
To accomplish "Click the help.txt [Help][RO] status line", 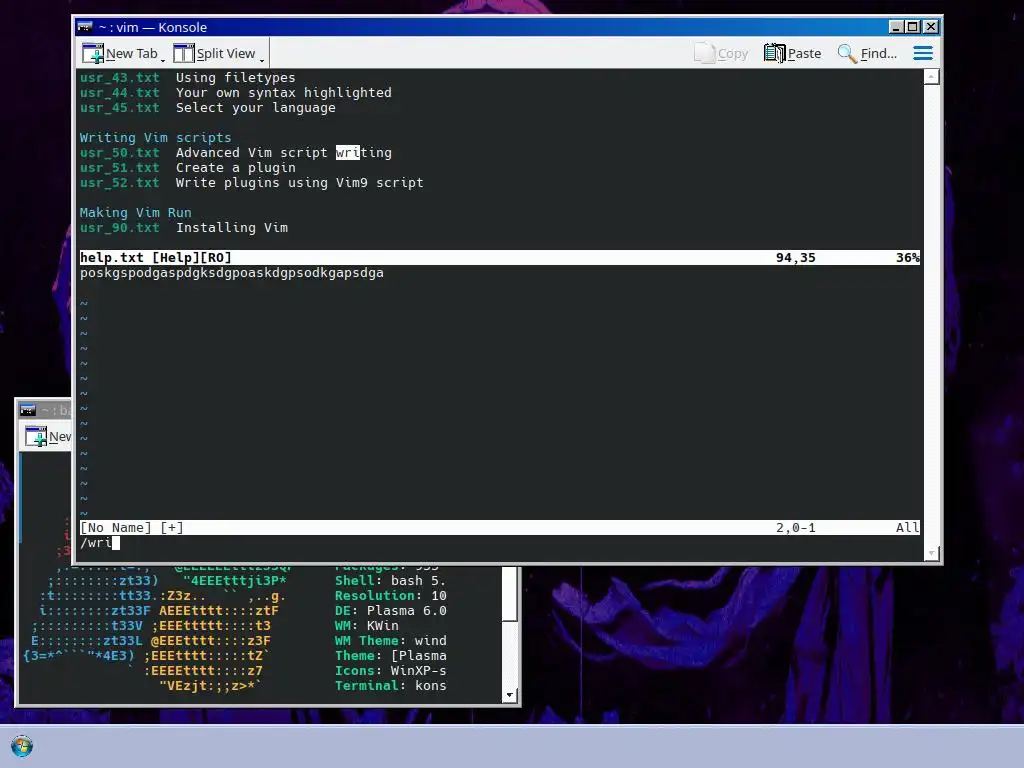I will click(500, 257).
